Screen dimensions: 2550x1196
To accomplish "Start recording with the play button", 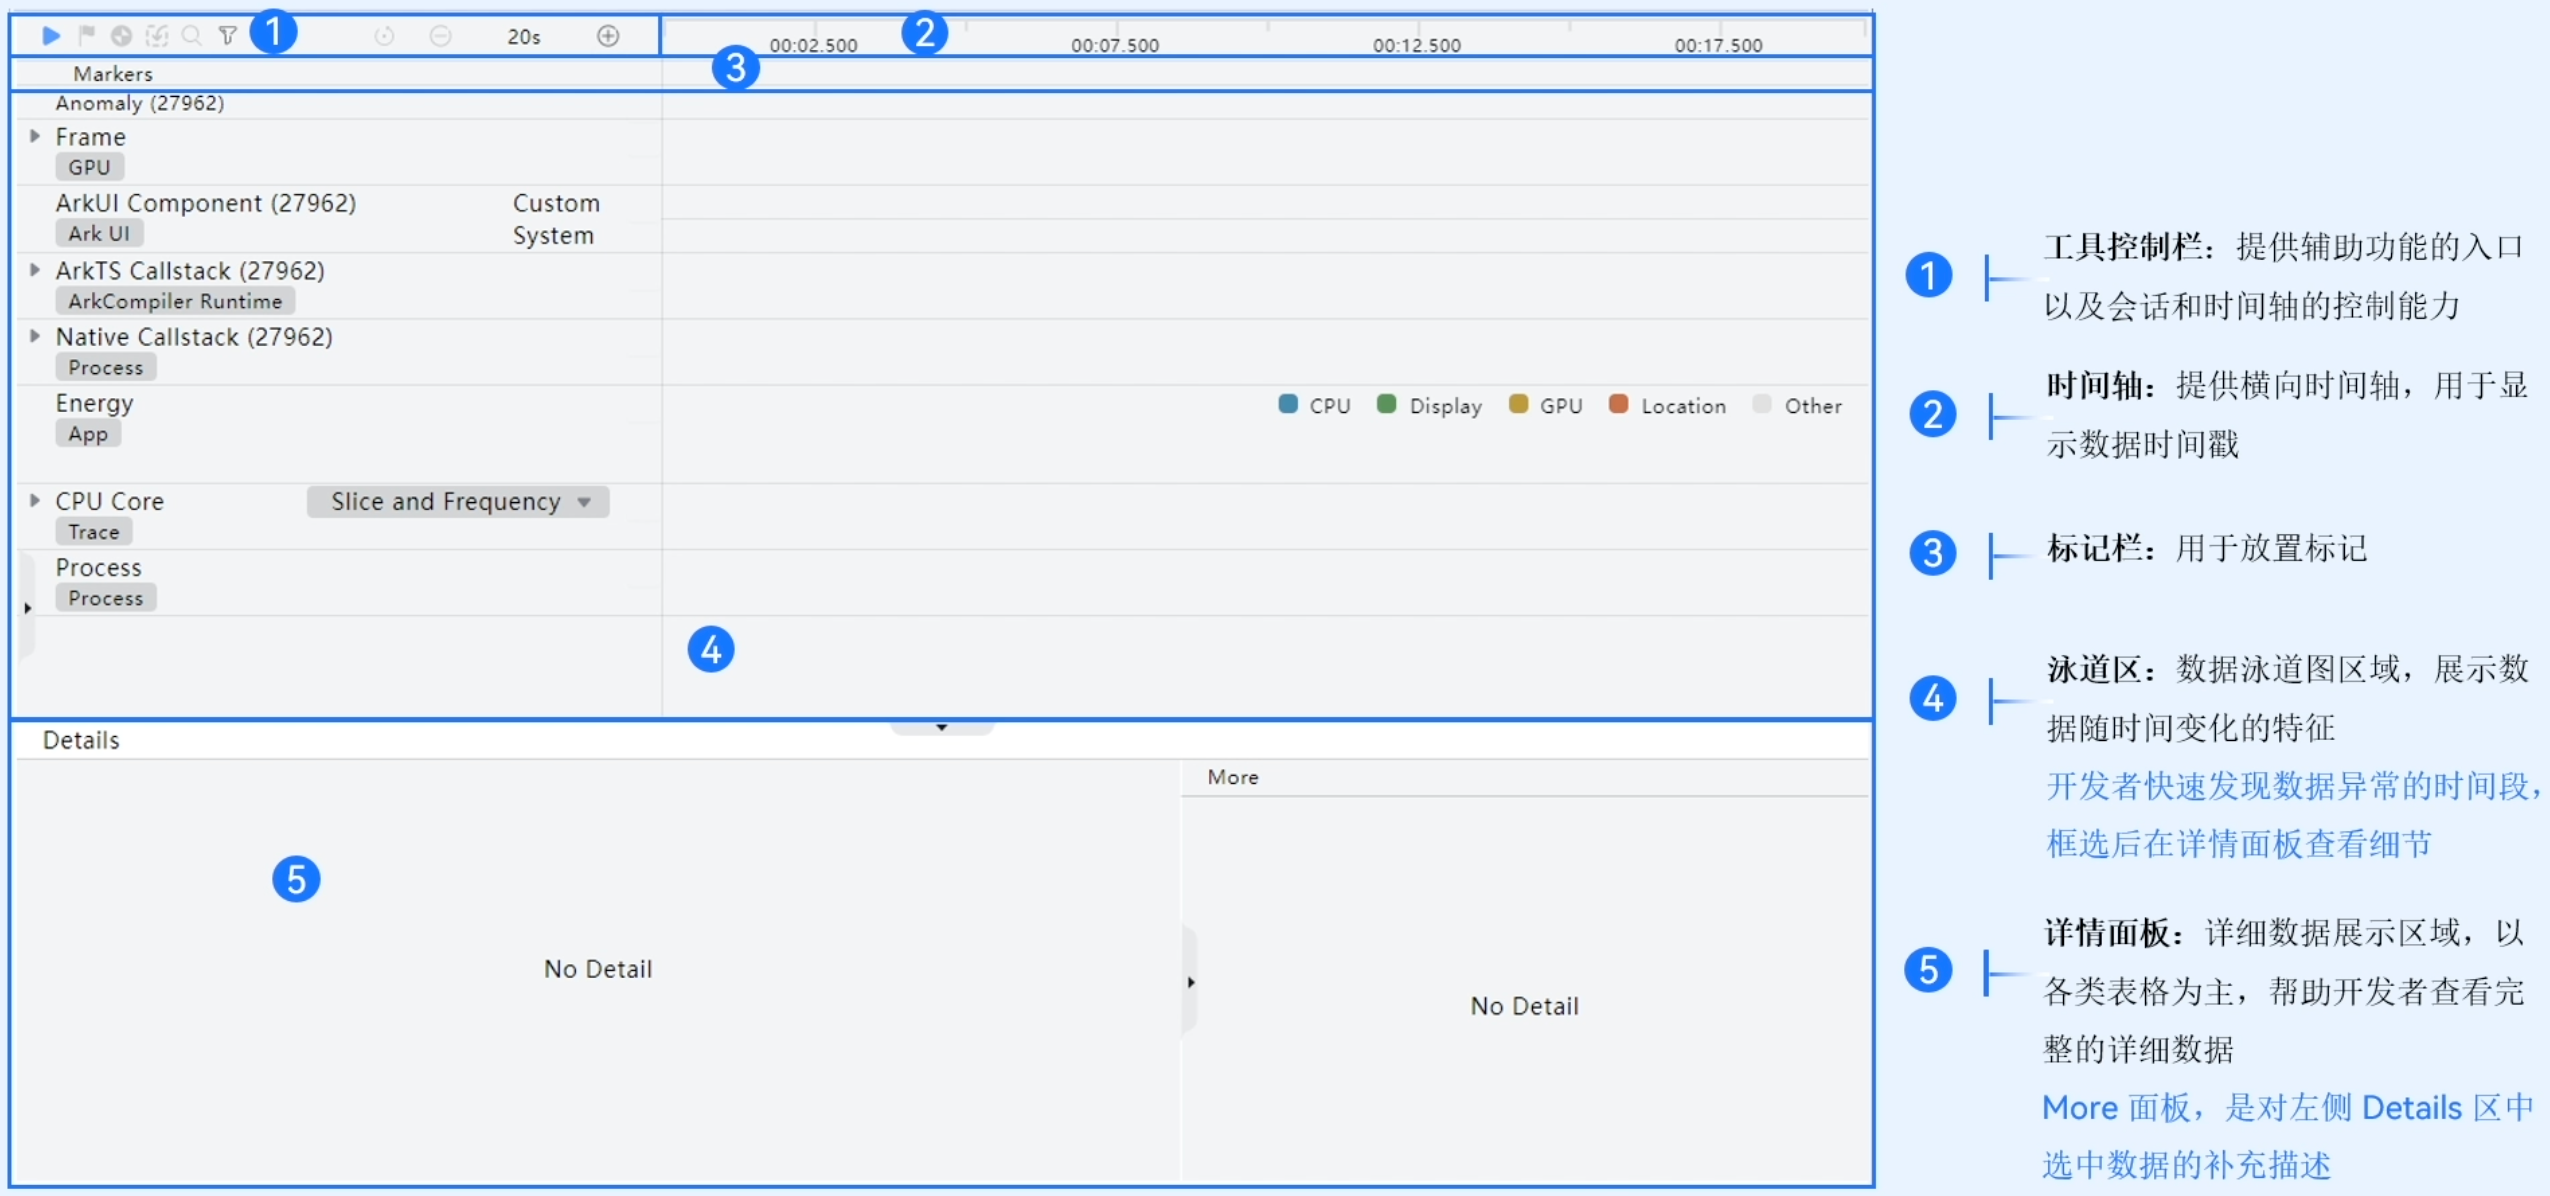I will coord(51,36).
